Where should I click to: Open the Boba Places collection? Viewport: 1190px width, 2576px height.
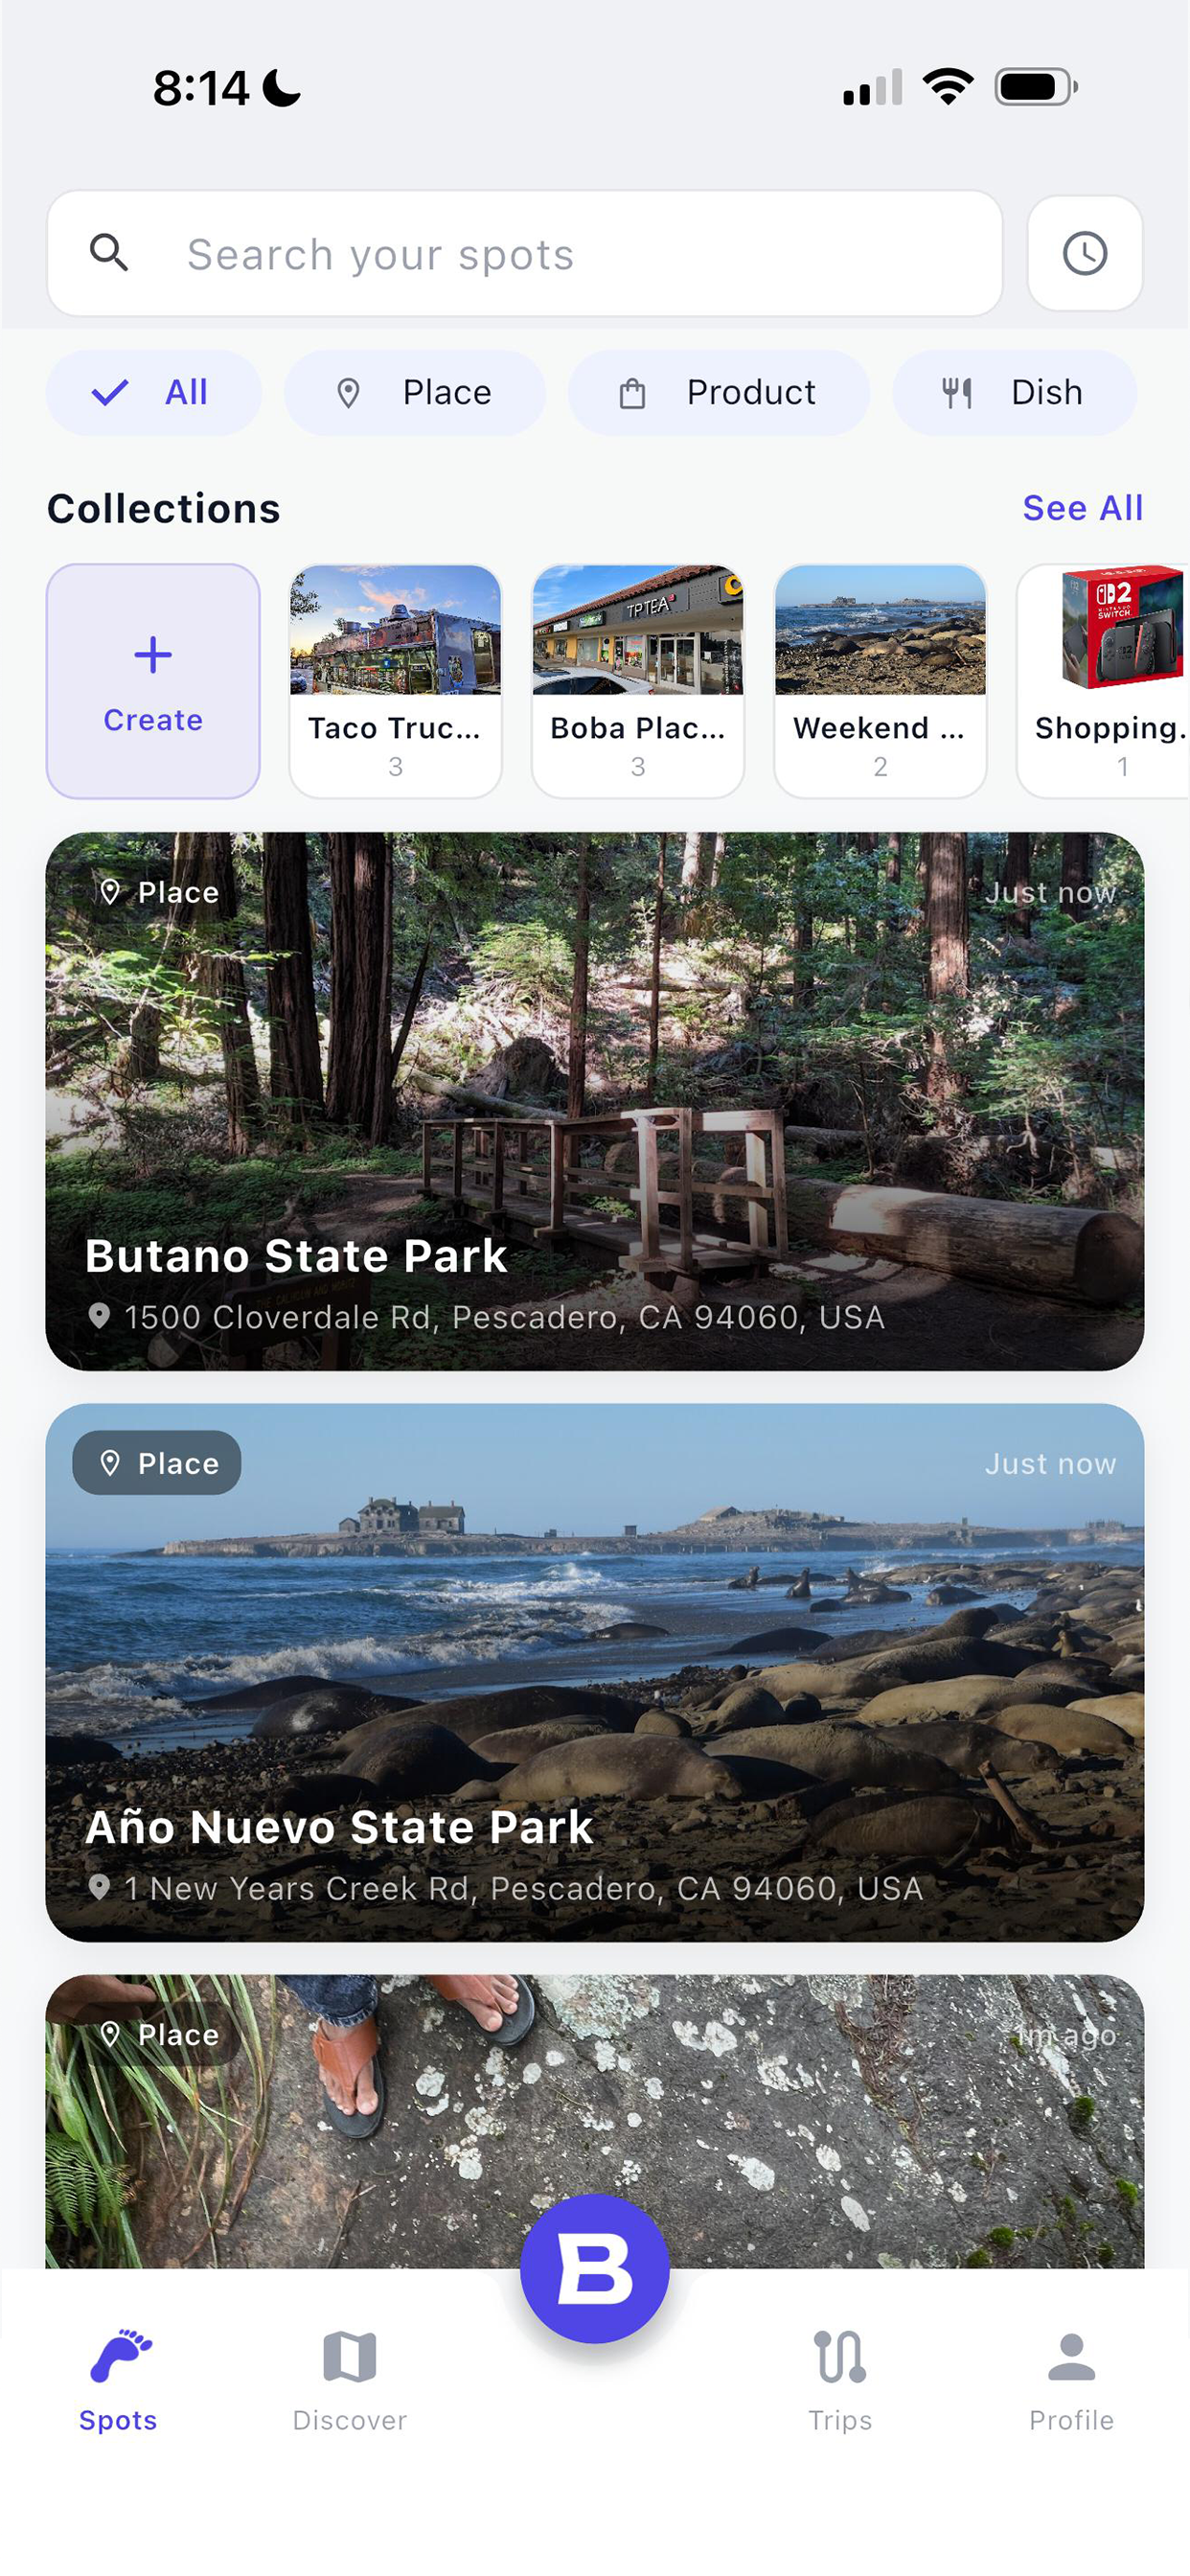[638, 680]
